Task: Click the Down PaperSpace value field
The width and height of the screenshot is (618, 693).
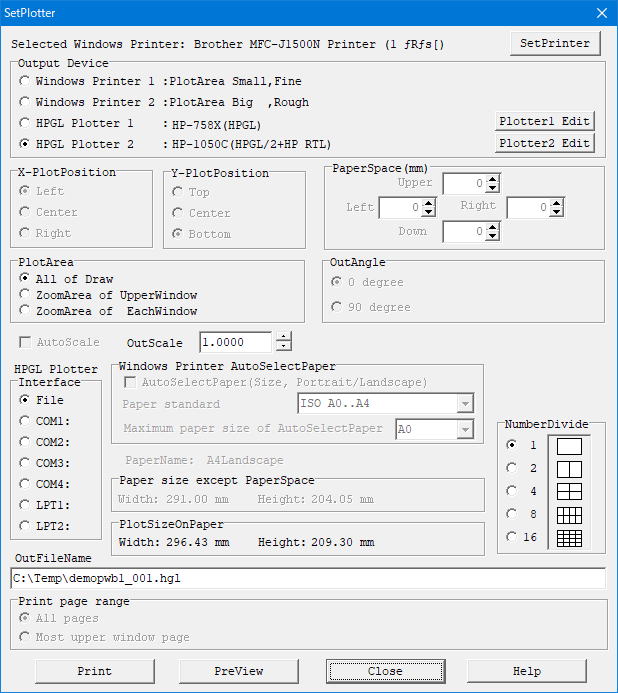Action: click(464, 232)
